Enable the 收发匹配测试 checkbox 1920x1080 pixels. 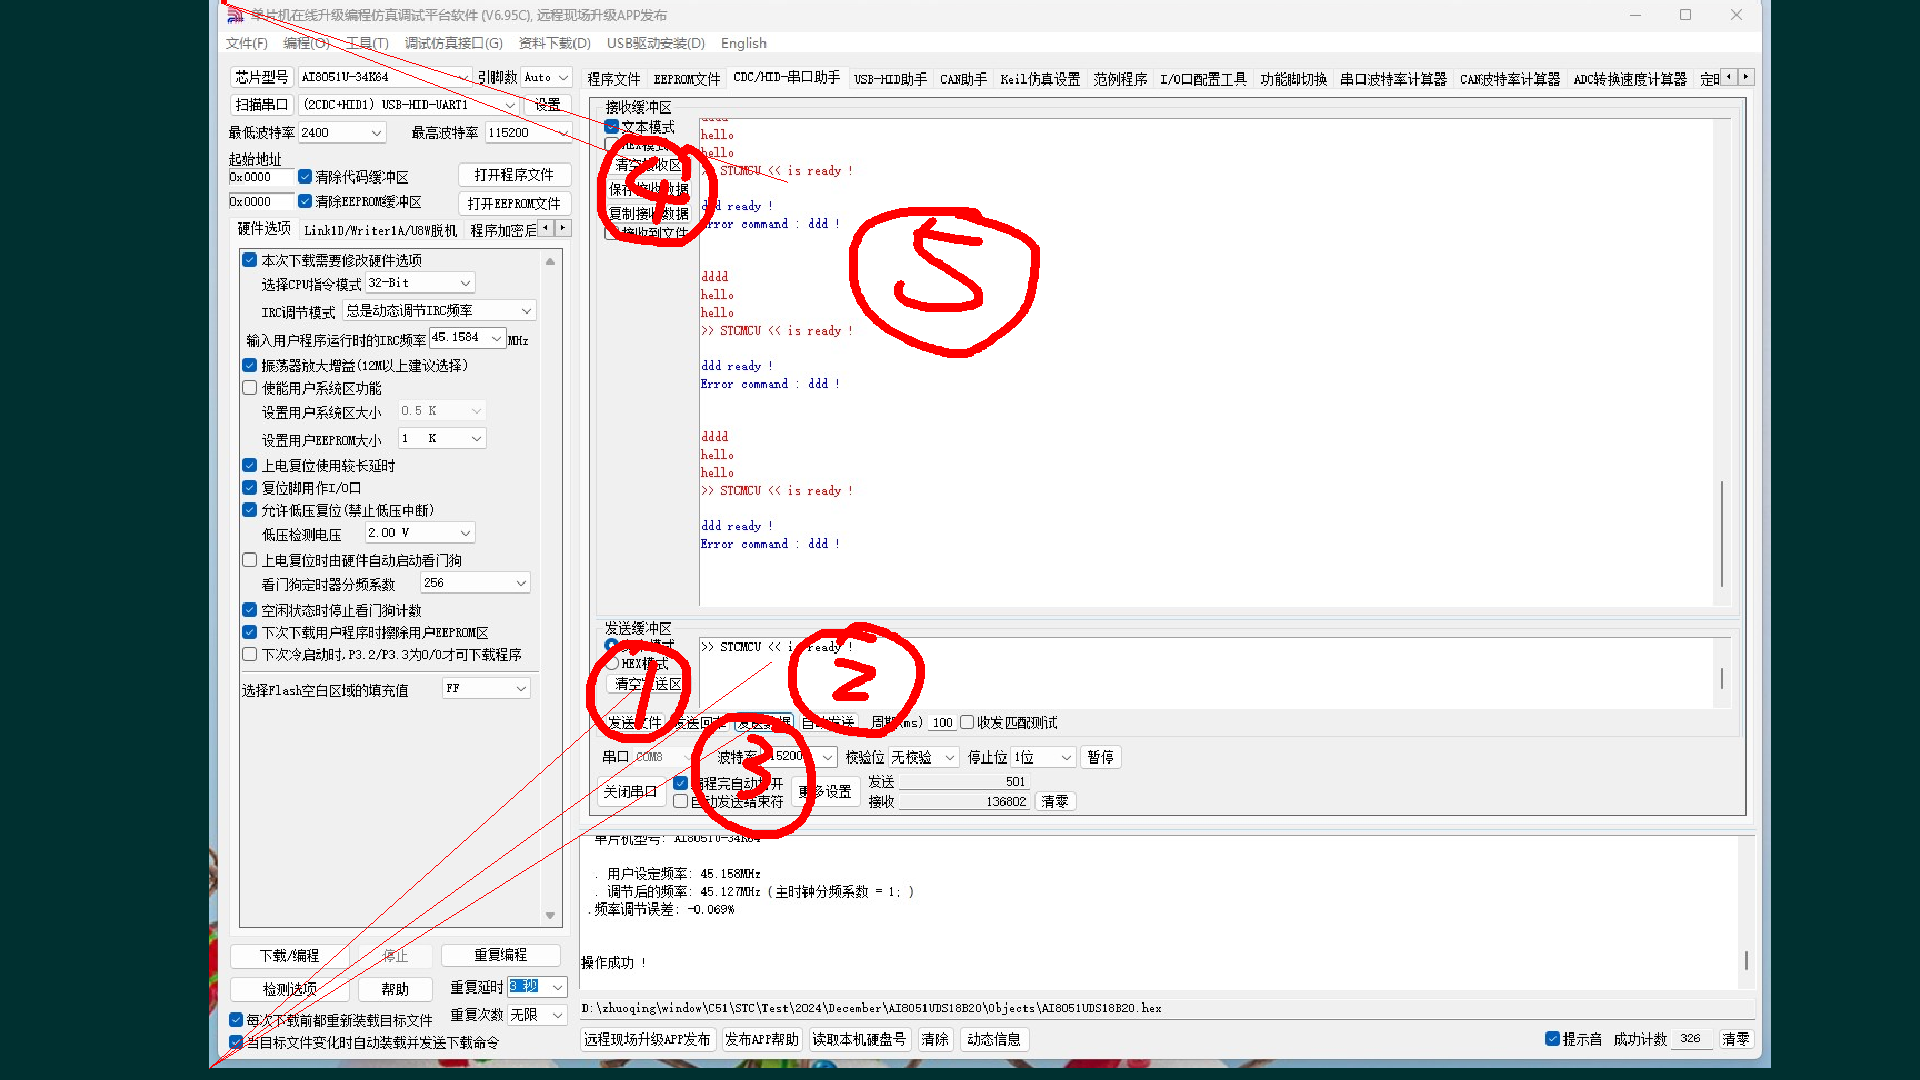point(967,722)
